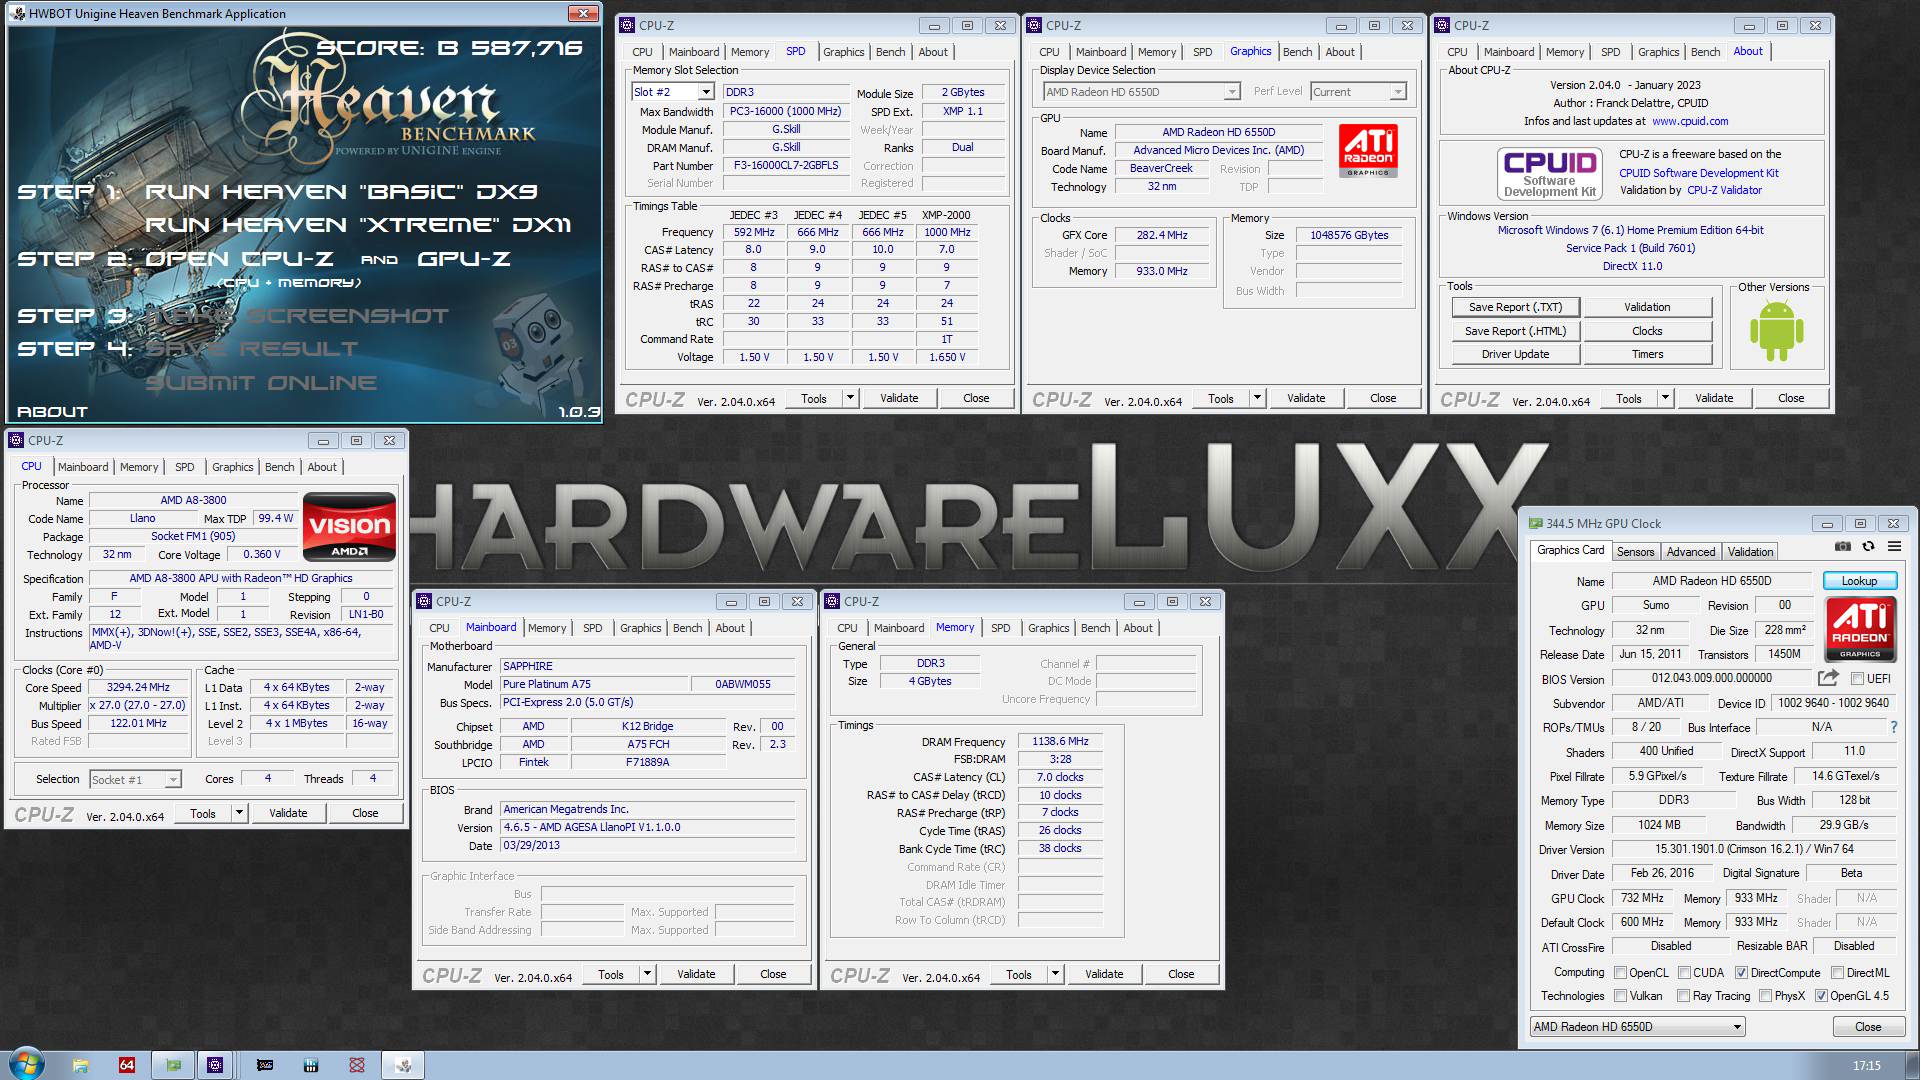The image size is (1920, 1080).
Task: Click the Heaven Benchmark taskbar icon
Action: [403, 1065]
